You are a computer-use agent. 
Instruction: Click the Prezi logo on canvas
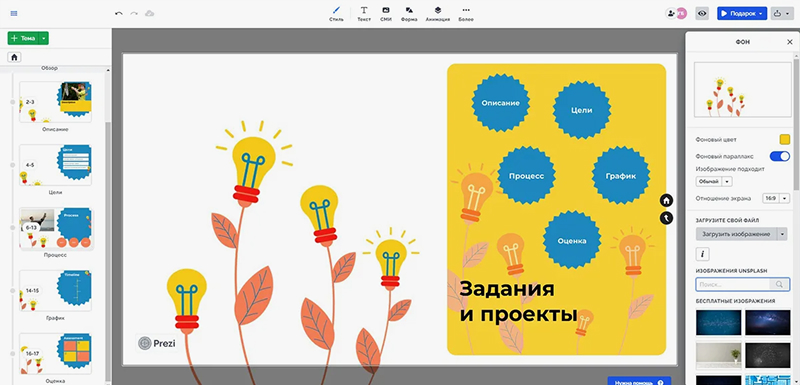(157, 343)
